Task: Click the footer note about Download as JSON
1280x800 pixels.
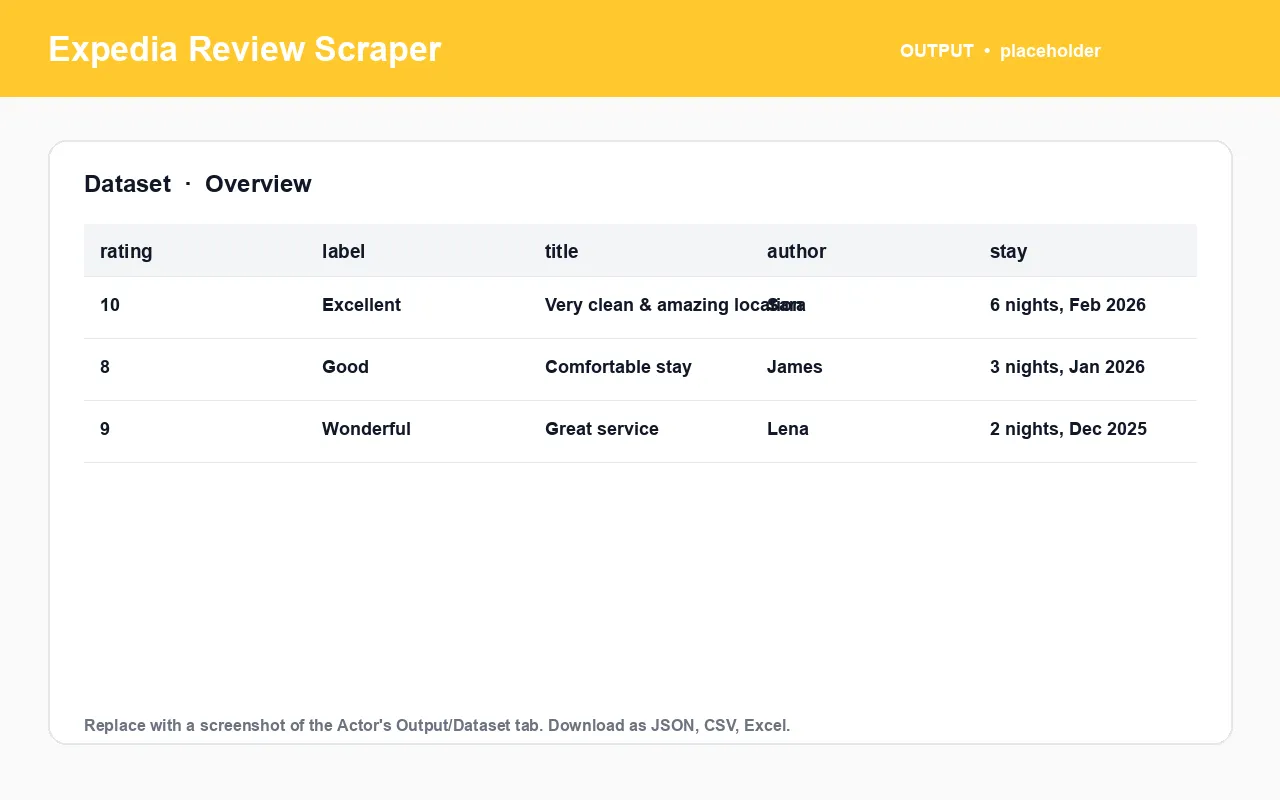Action: pyautogui.click(x=437, y=726)
